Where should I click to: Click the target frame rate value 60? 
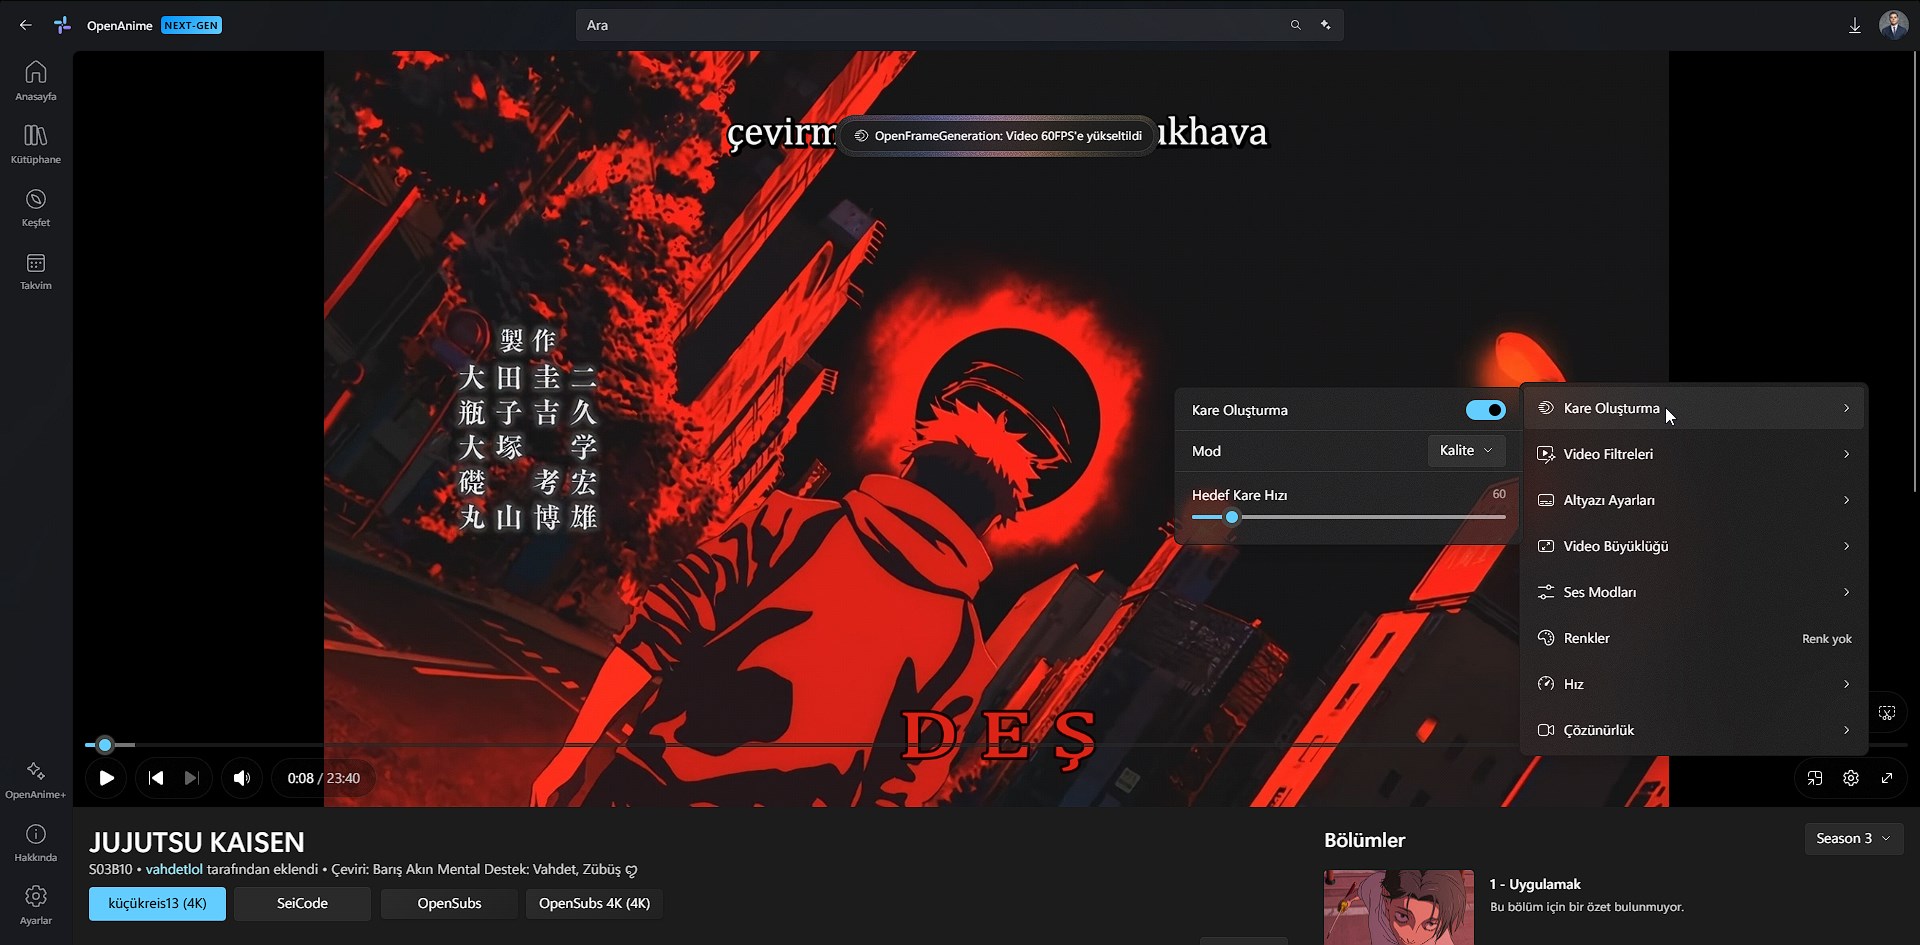tap(1499, 494)
